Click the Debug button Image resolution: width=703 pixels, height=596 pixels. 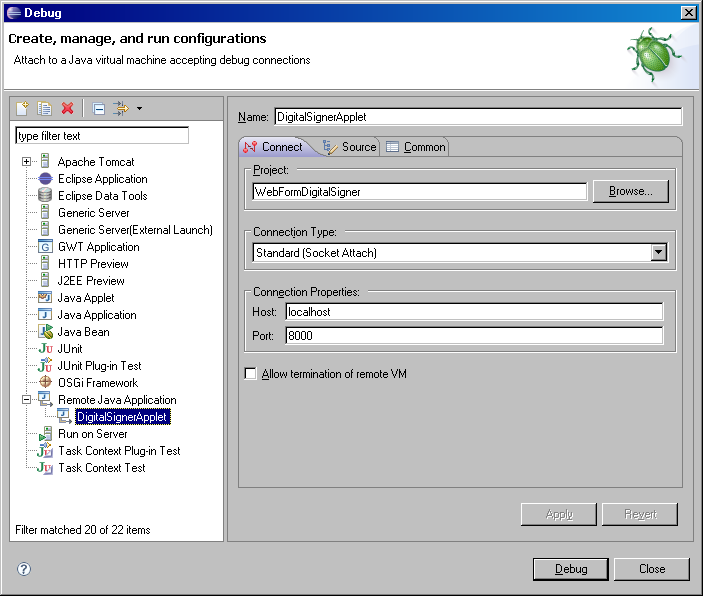coord(571,569)
